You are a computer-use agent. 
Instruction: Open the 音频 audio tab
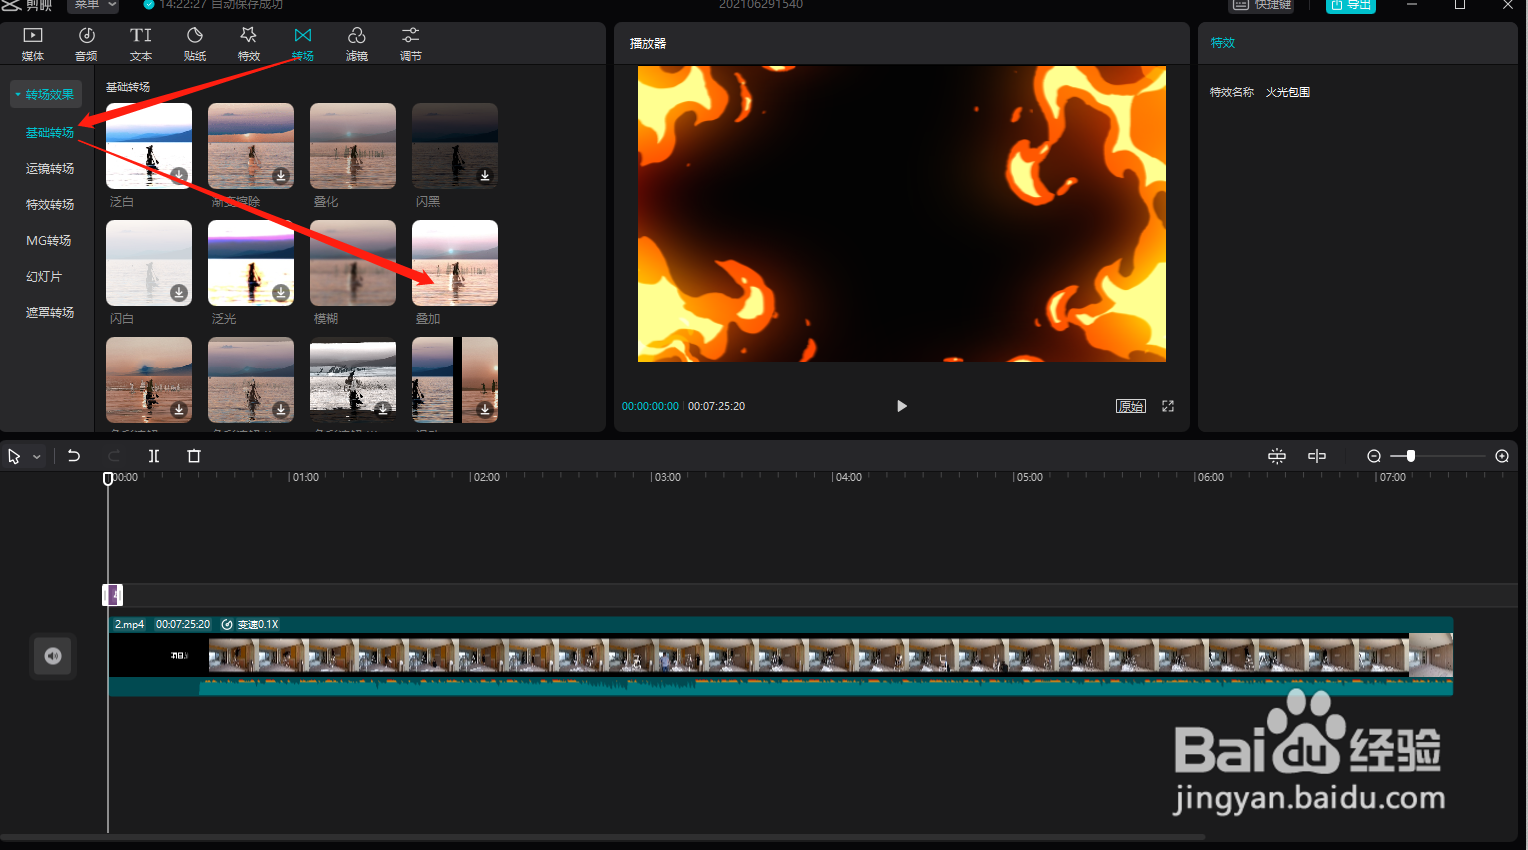click(87, 44)
